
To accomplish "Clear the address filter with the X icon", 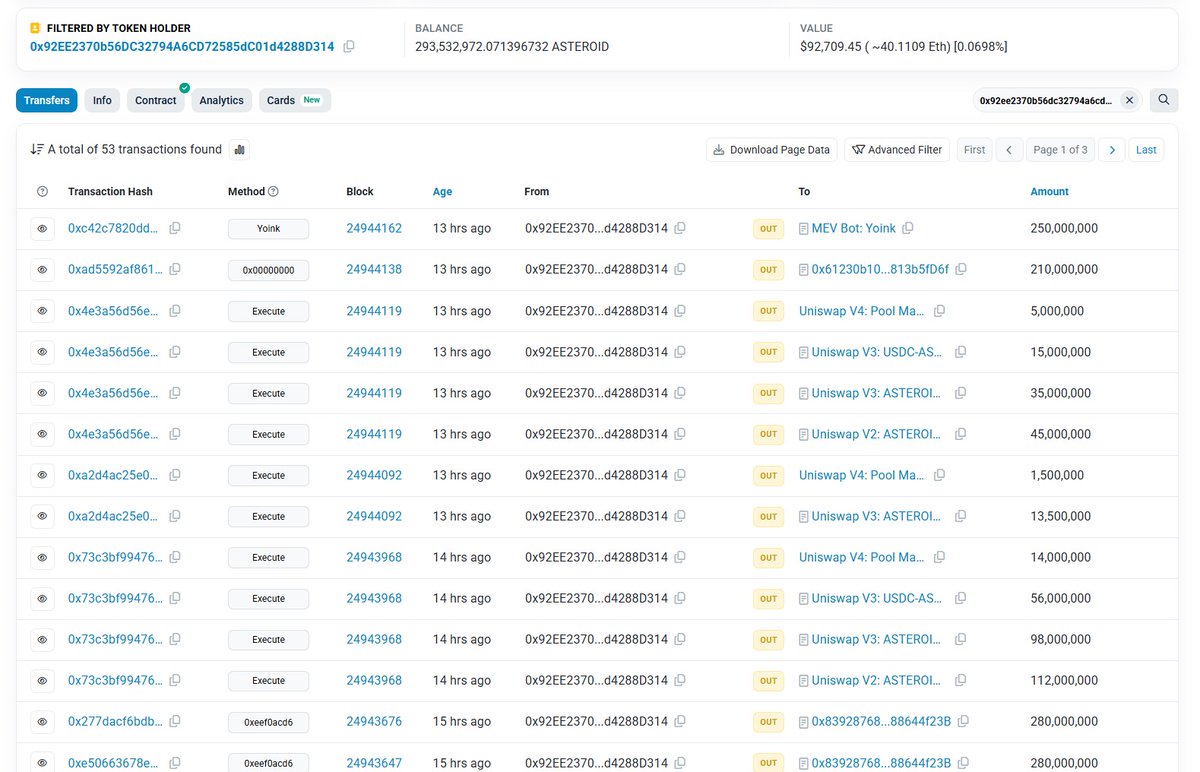I will 1129,100.
